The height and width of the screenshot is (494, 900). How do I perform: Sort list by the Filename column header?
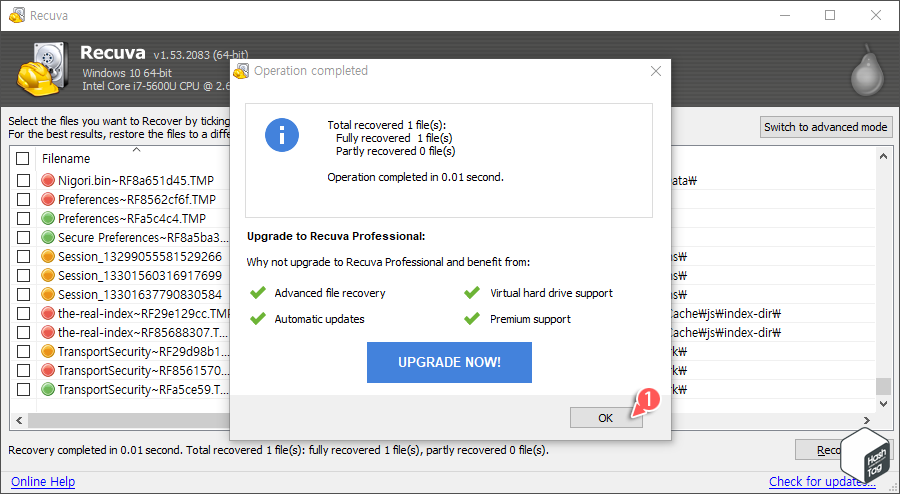66,159
